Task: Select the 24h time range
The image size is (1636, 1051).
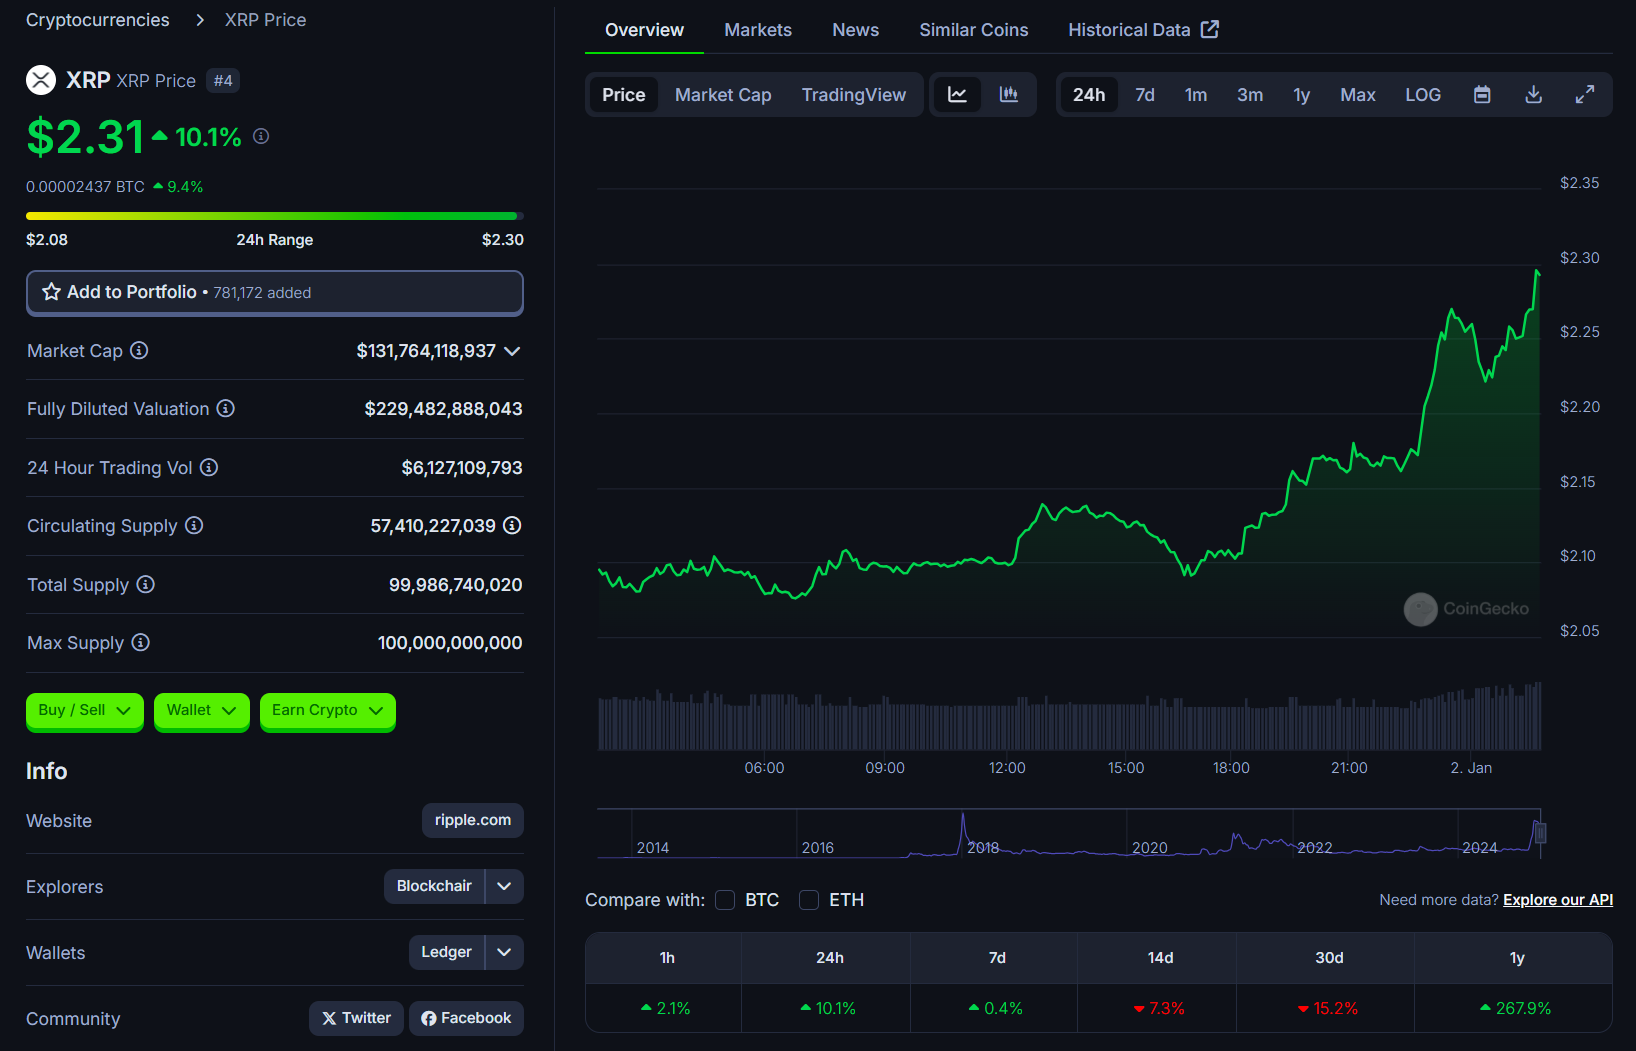Action: (1089, 94)
